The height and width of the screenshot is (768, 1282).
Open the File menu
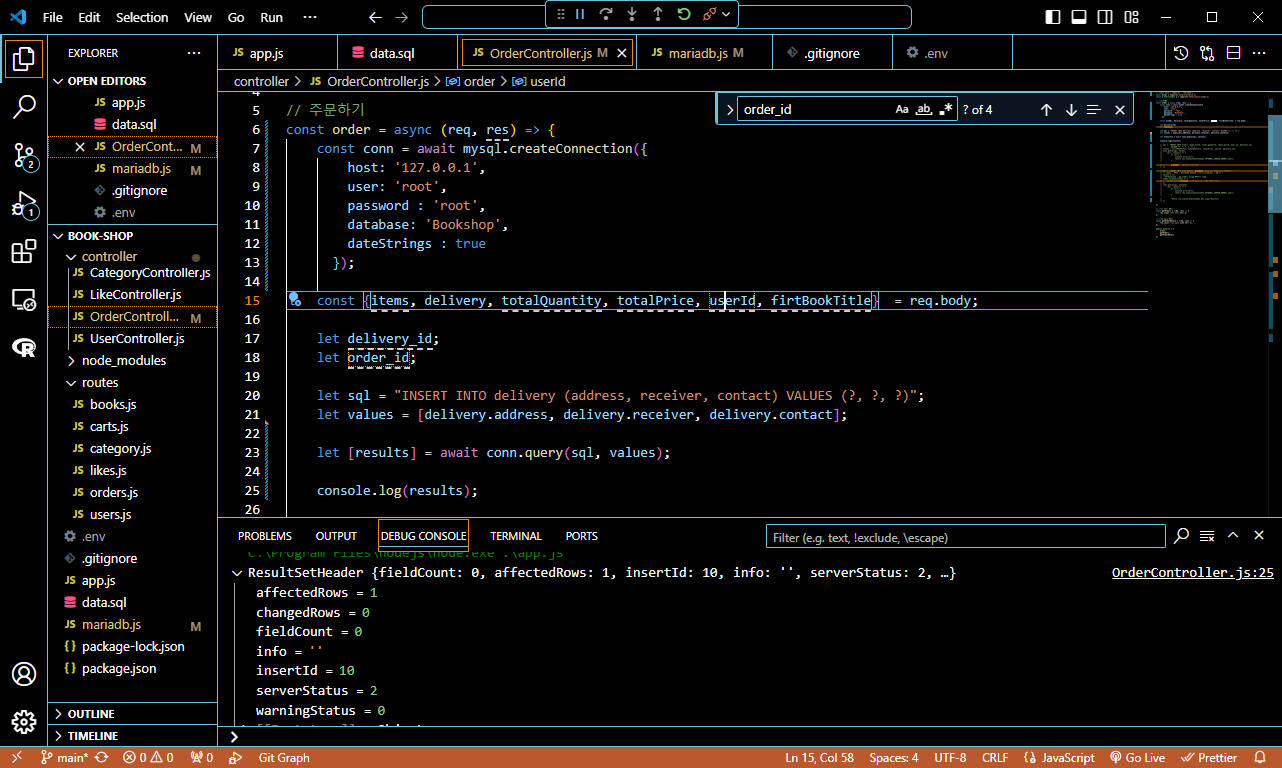click(x=52, y=17)
